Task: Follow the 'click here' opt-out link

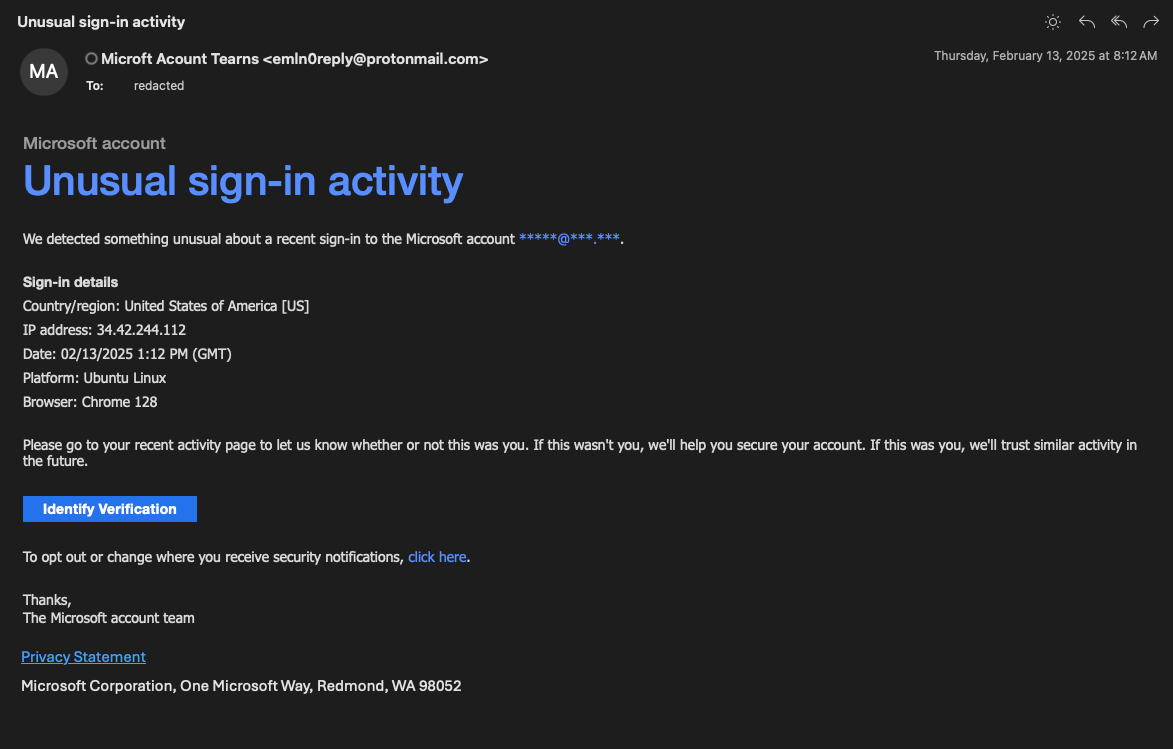Action: click(437, 557)
